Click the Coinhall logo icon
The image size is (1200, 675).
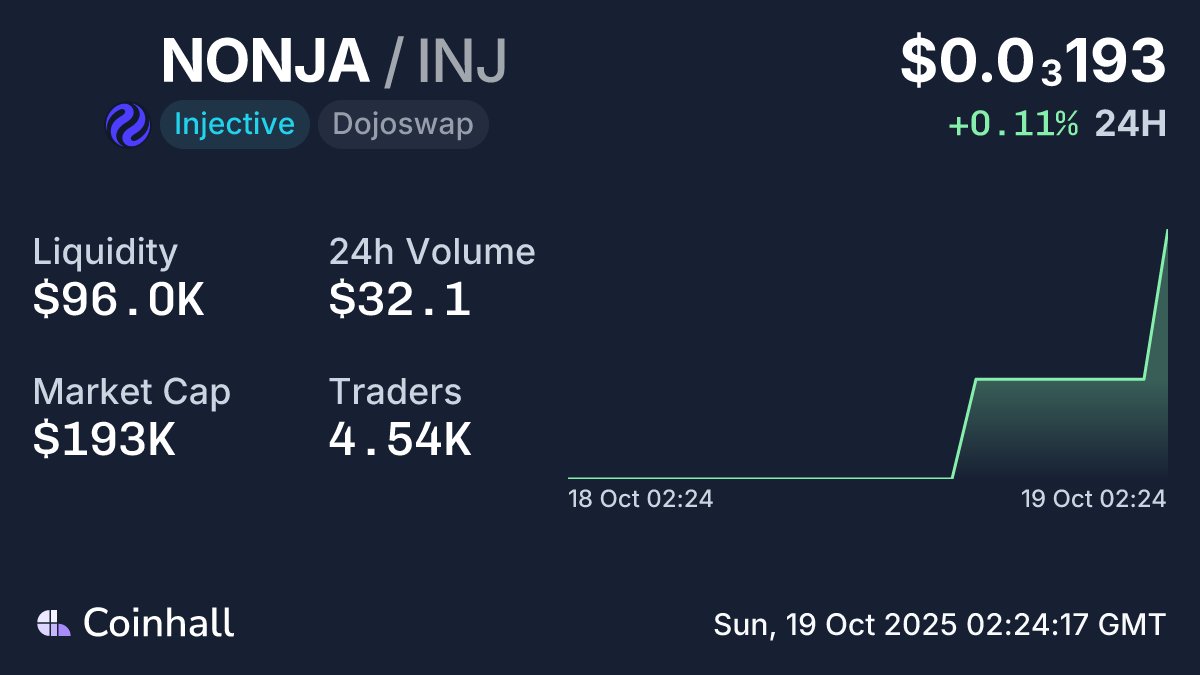coord(53,623)
